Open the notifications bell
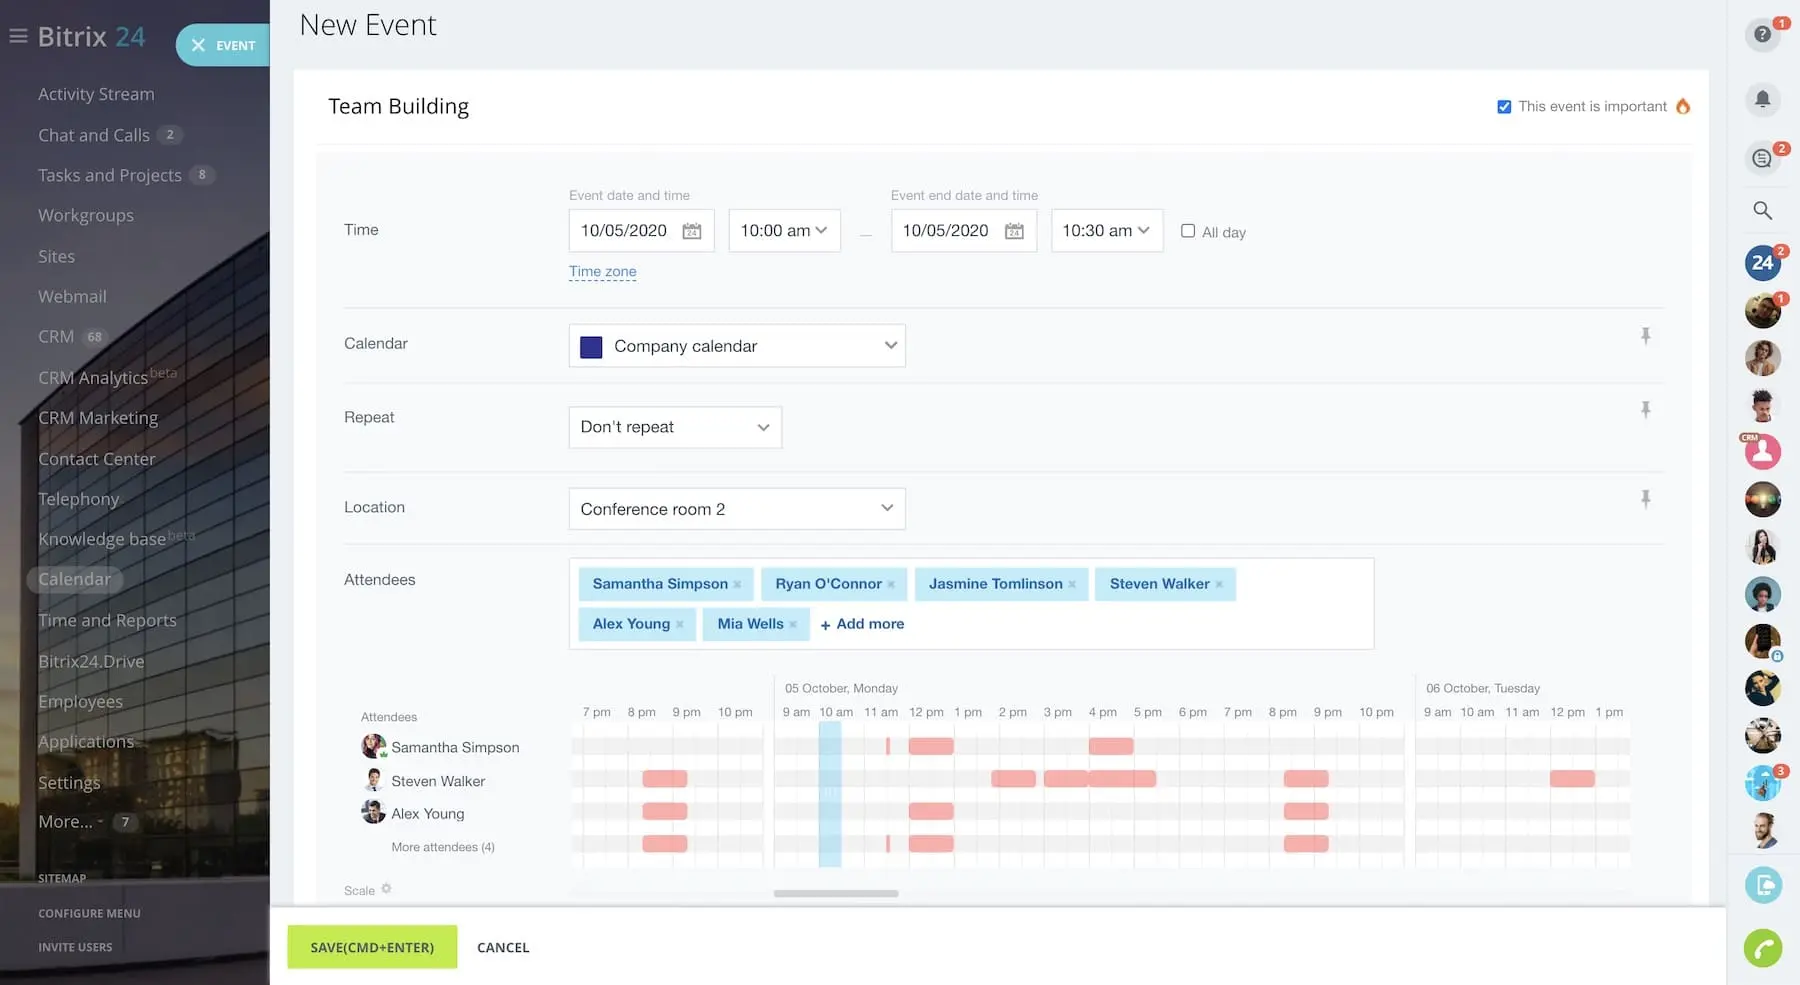This screenshot has height=985, width=1800. point(1762,99)
